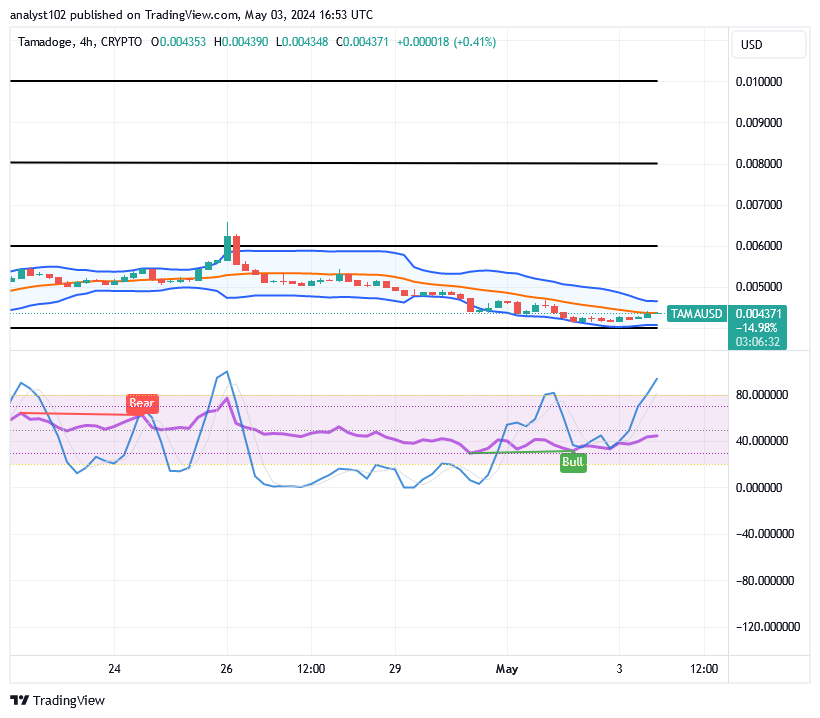Click the rightmost 12:00 time label

pos(704,669)
